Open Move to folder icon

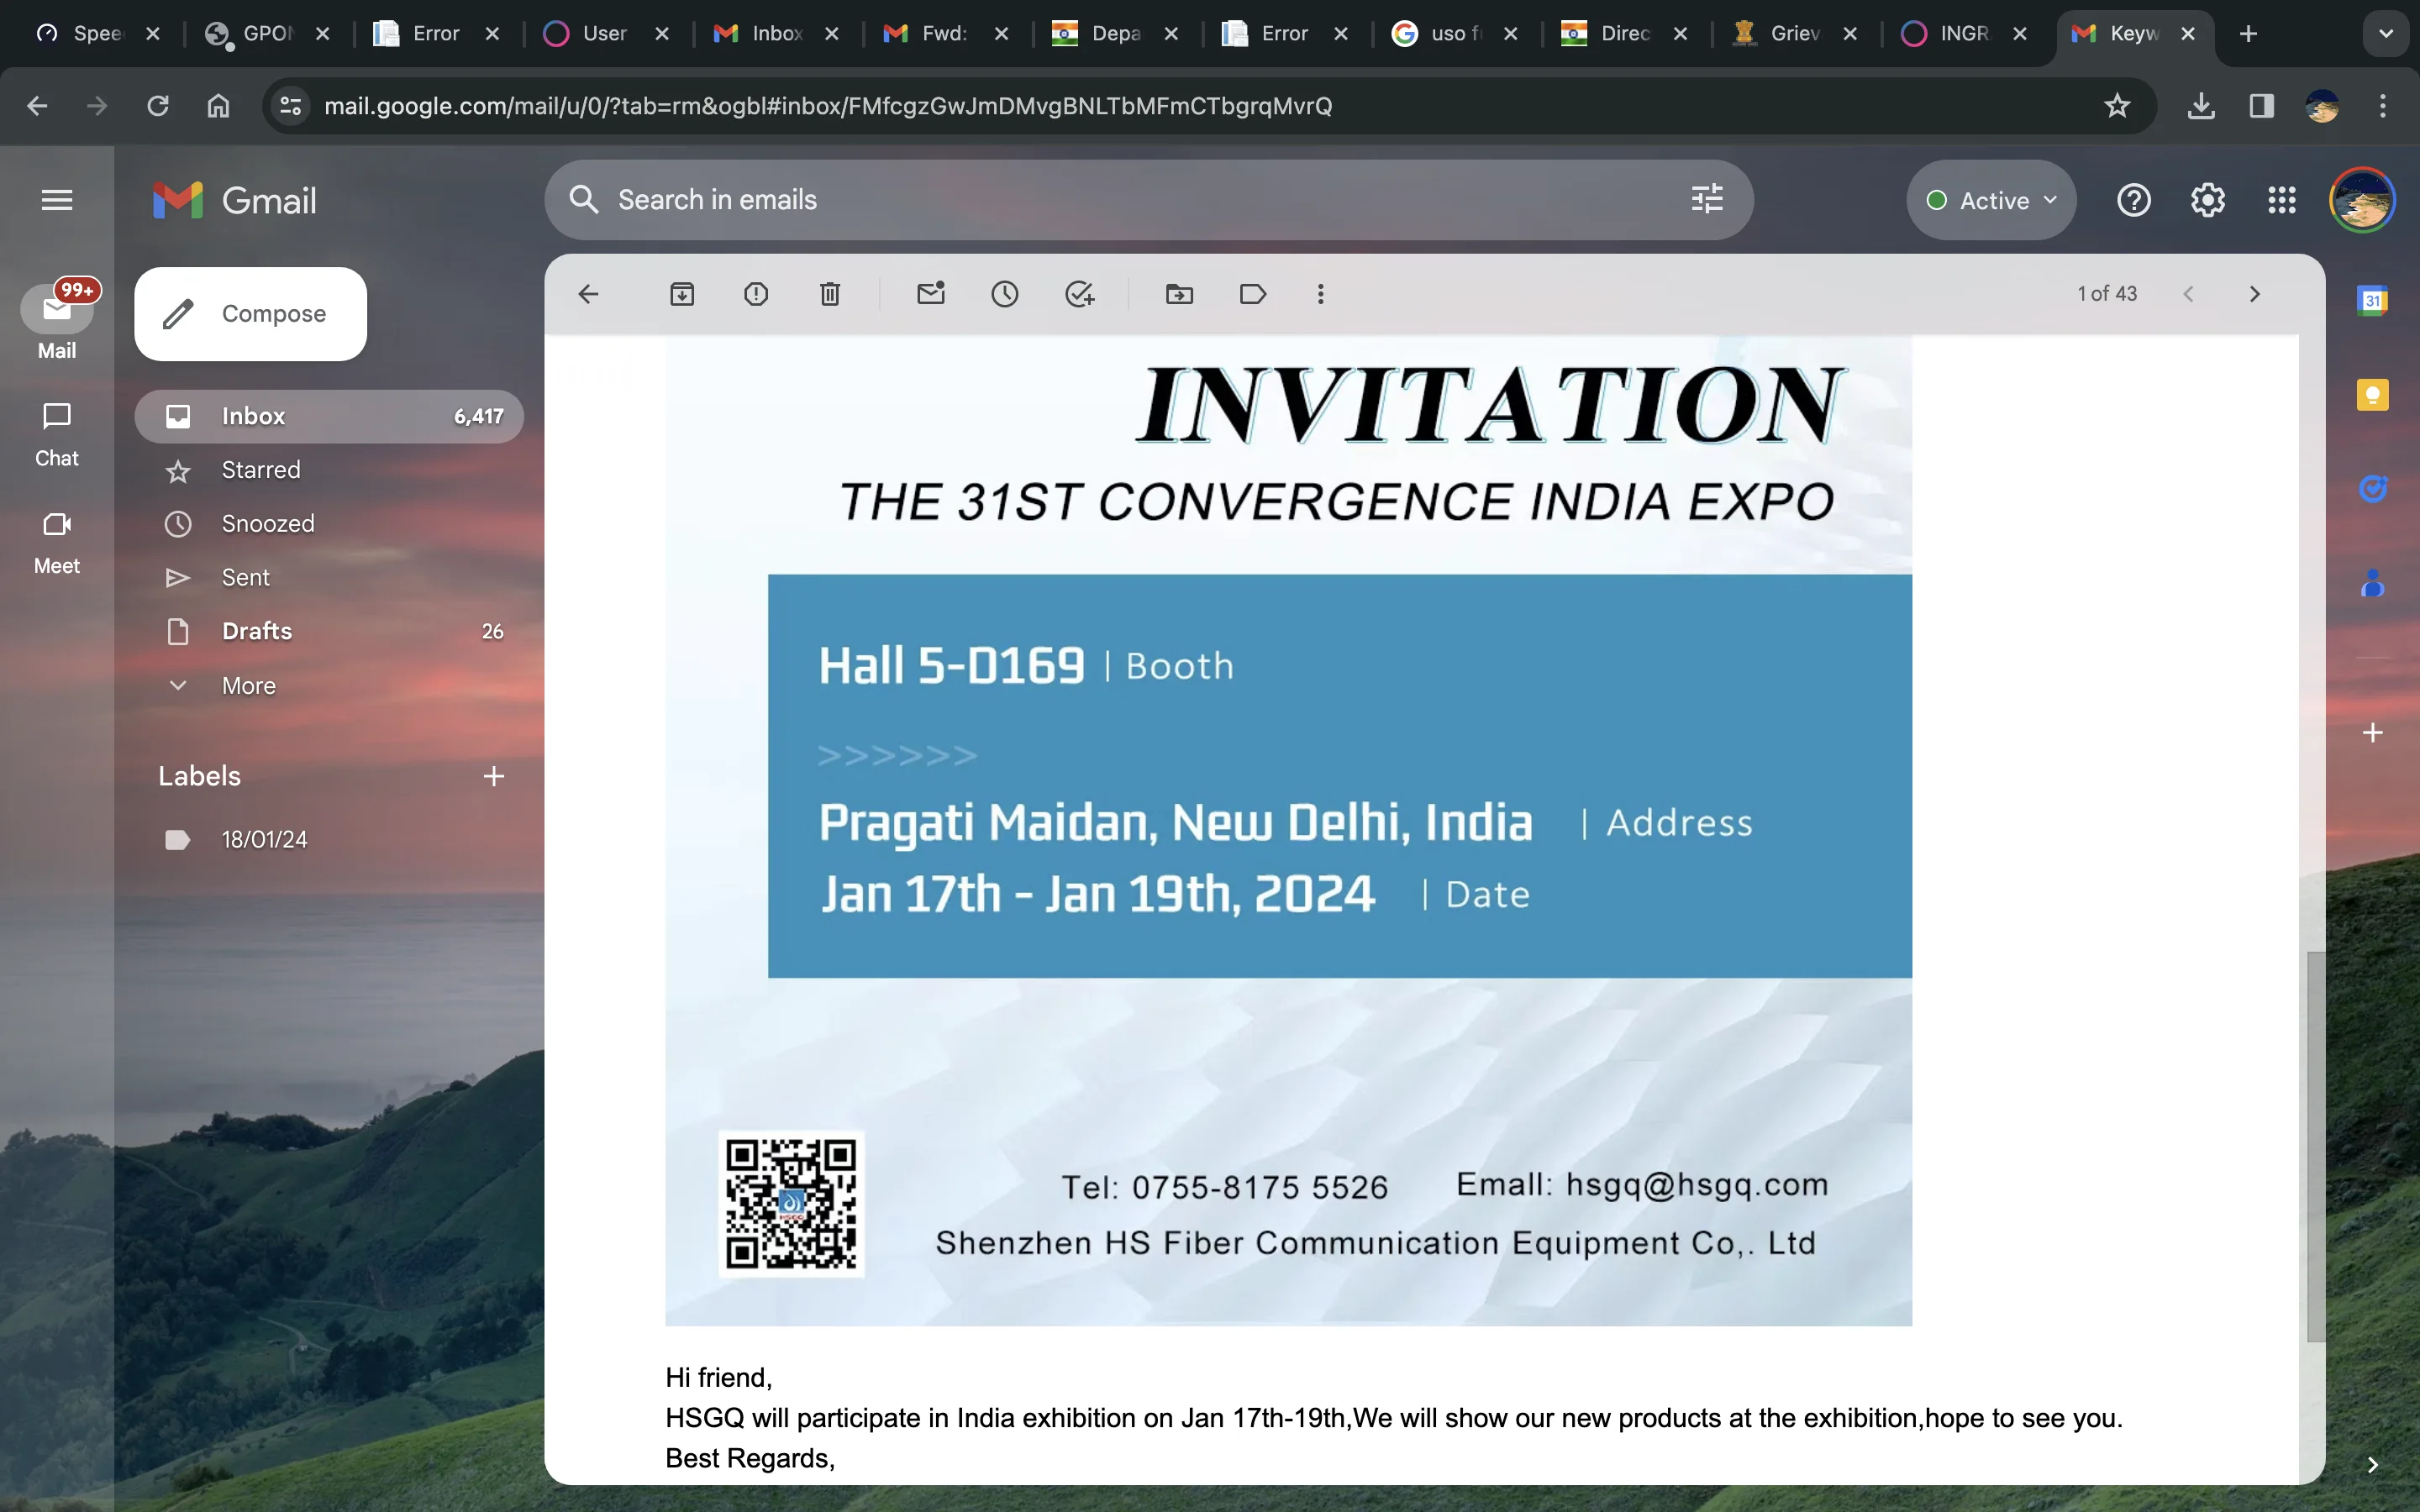point(1180,294)
